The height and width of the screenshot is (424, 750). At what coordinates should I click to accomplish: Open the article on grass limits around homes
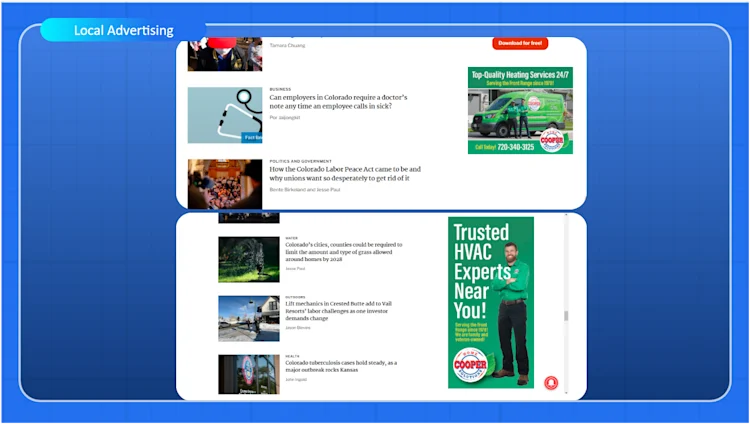click(x=343, y=252)
